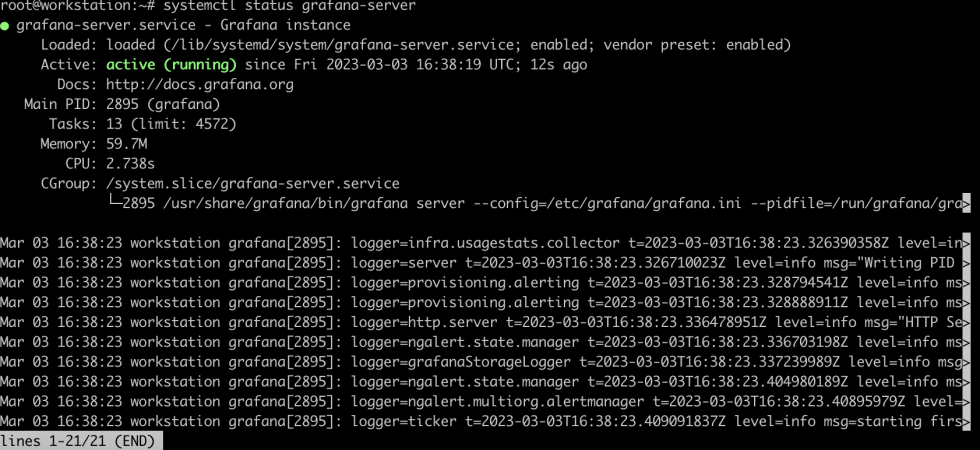Click the green service status dot
The width and height of the screenshot is (980, 450).
point(4,26)
